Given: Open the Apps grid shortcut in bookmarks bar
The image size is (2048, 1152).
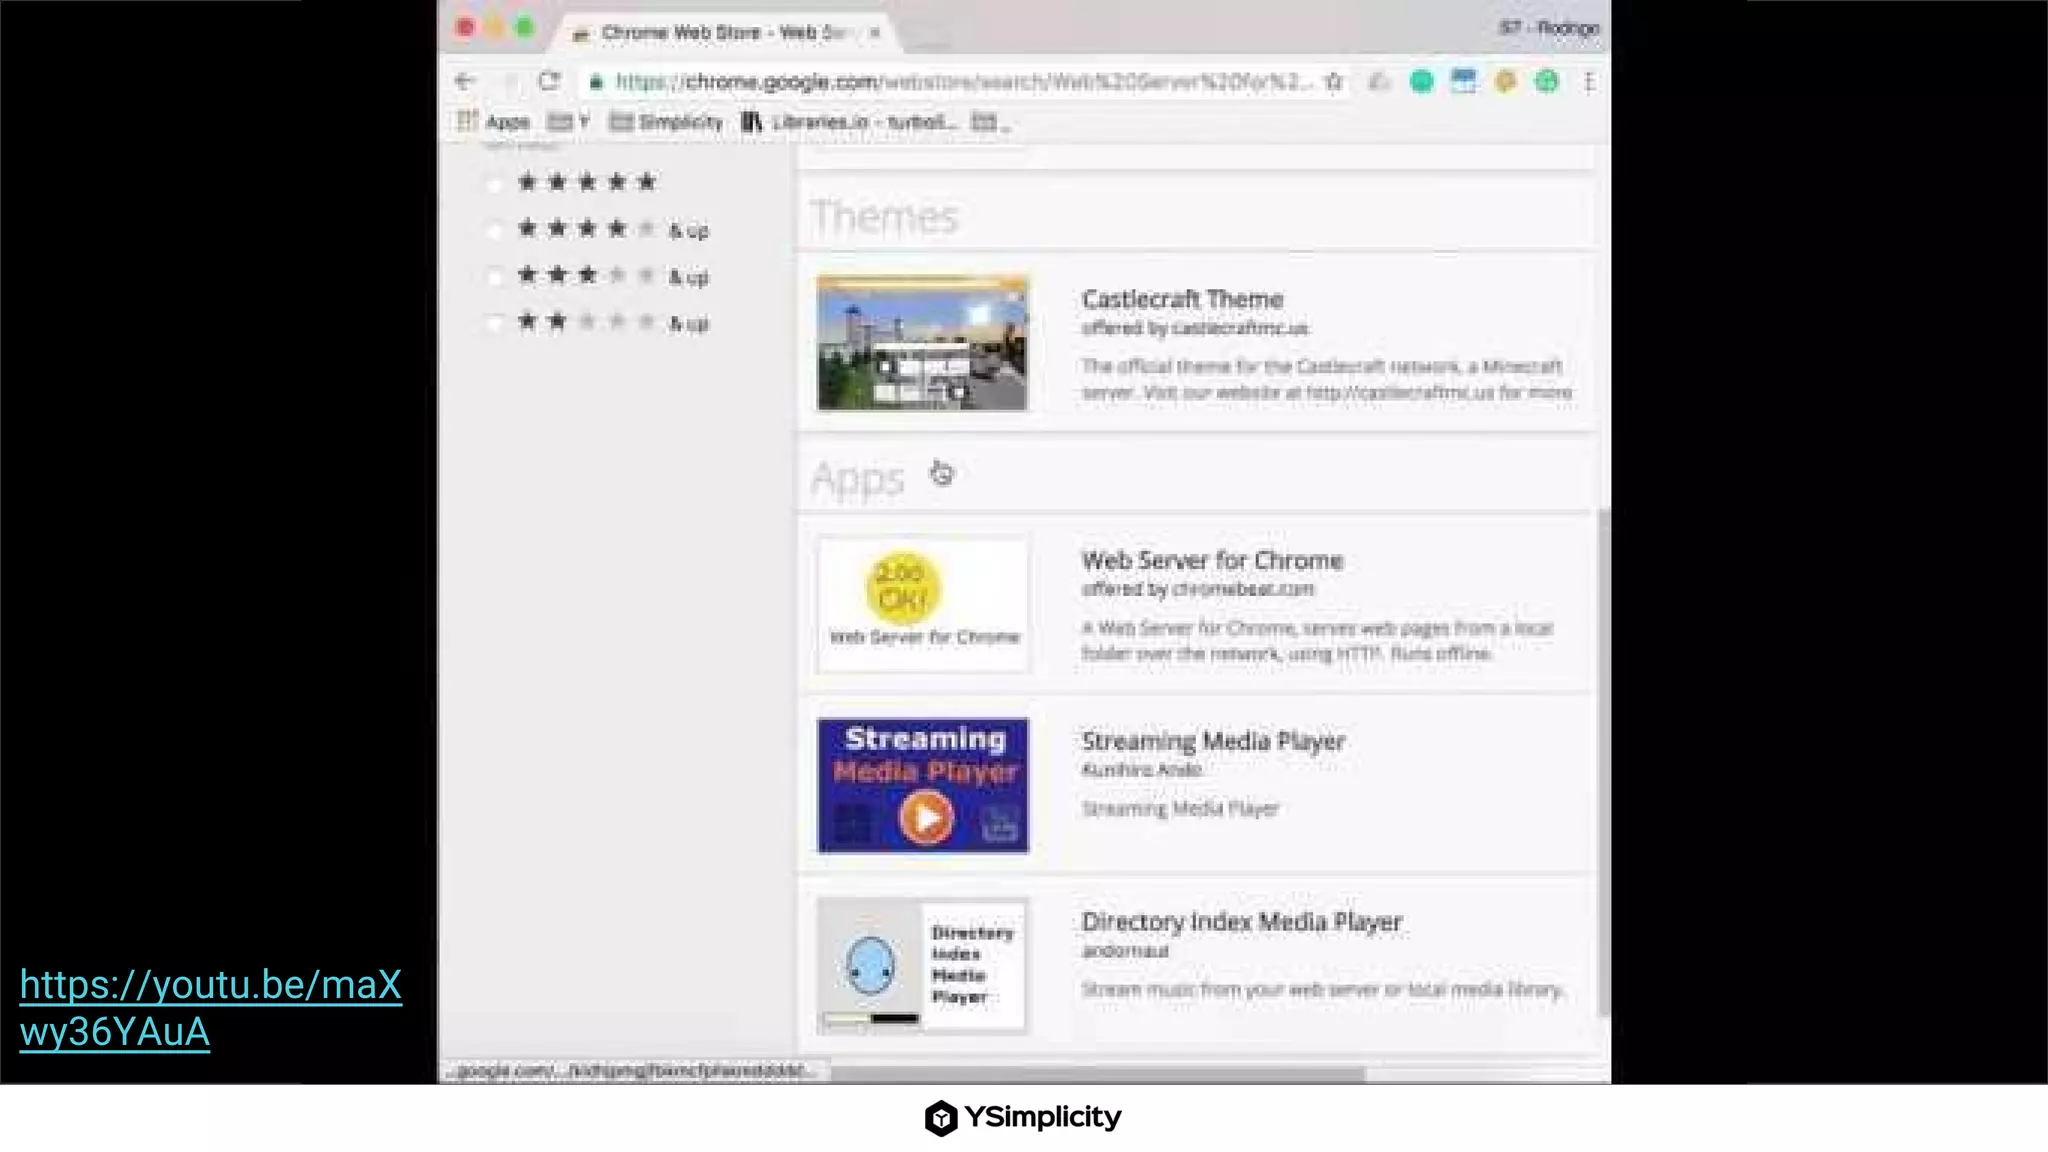Looking at the screenshot, I should (493, 122).
